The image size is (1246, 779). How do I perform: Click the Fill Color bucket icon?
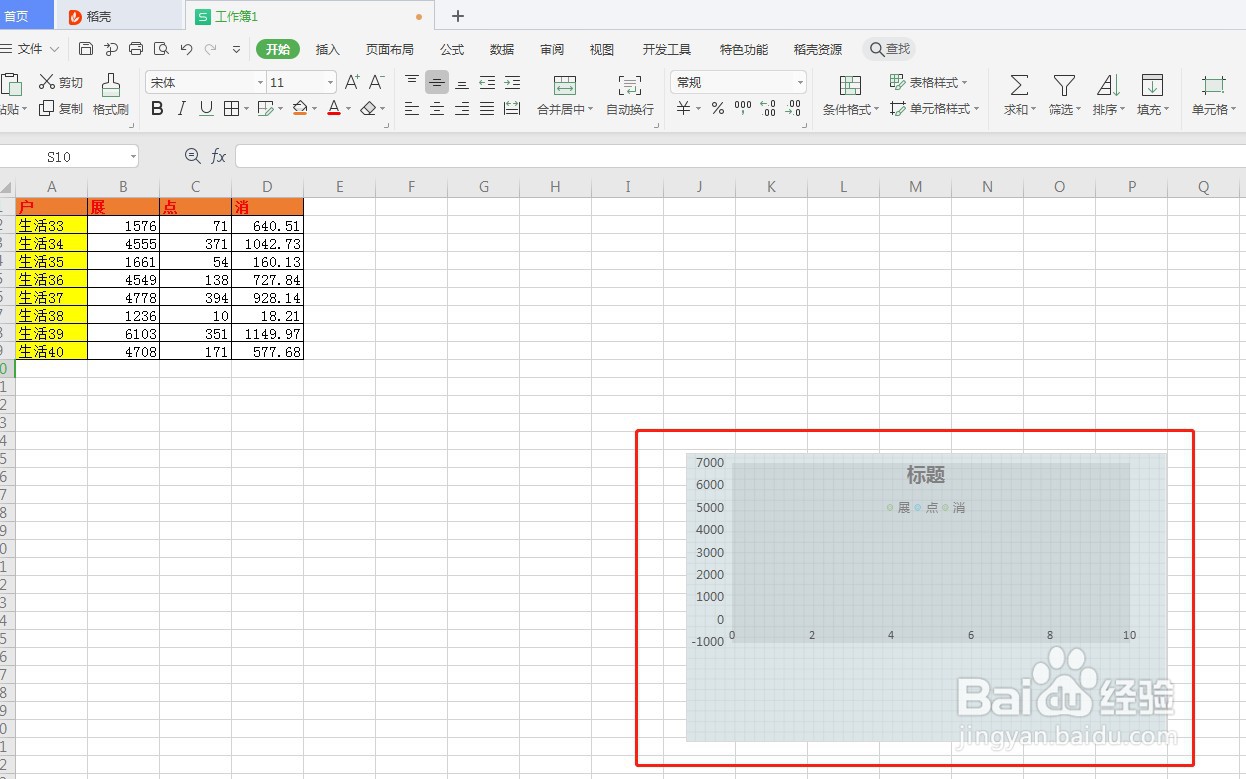point(299,108)
